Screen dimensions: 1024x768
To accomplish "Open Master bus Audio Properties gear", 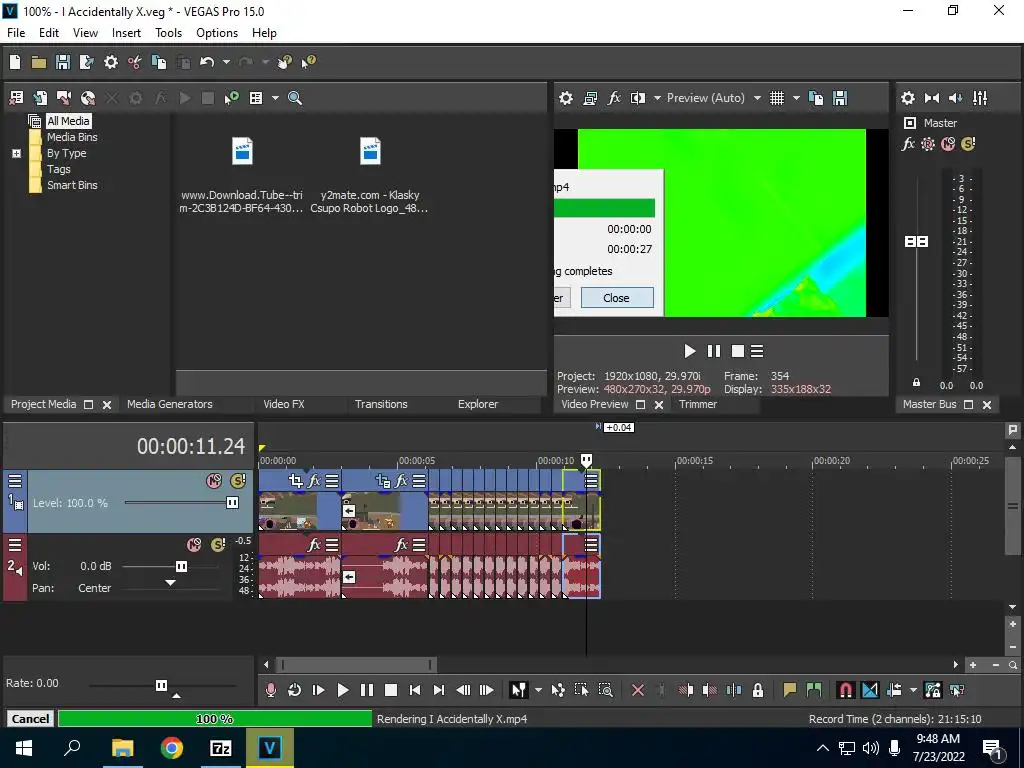I will (x=908, y=98).
